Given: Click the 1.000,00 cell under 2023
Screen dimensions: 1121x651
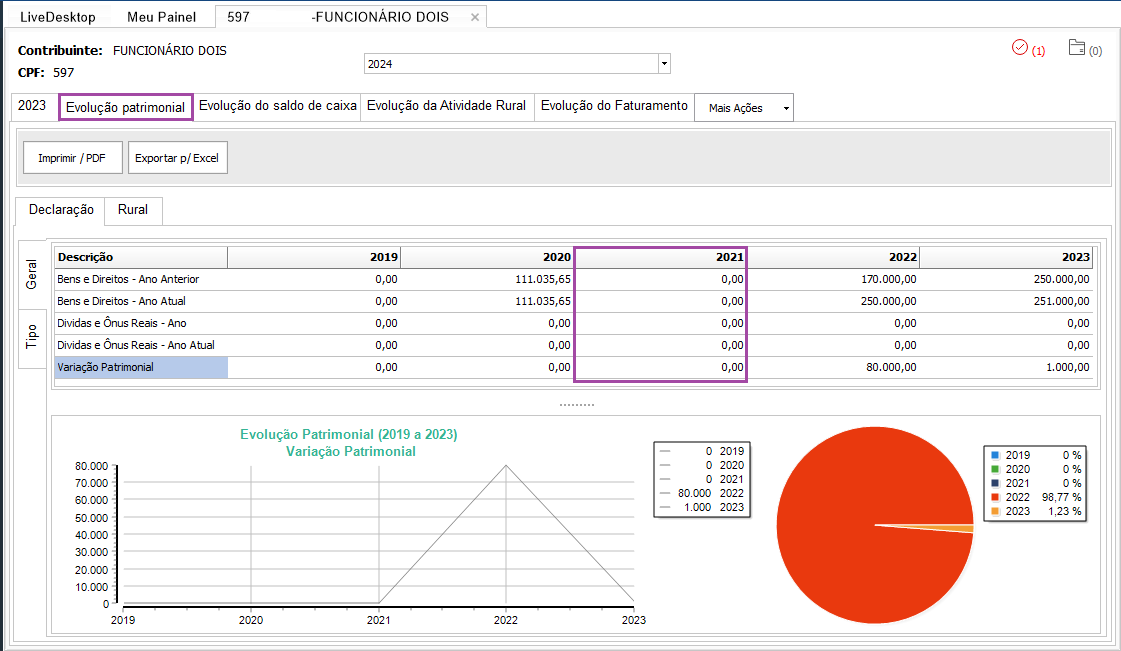Looking at the screenshot, I should 1006,367.
